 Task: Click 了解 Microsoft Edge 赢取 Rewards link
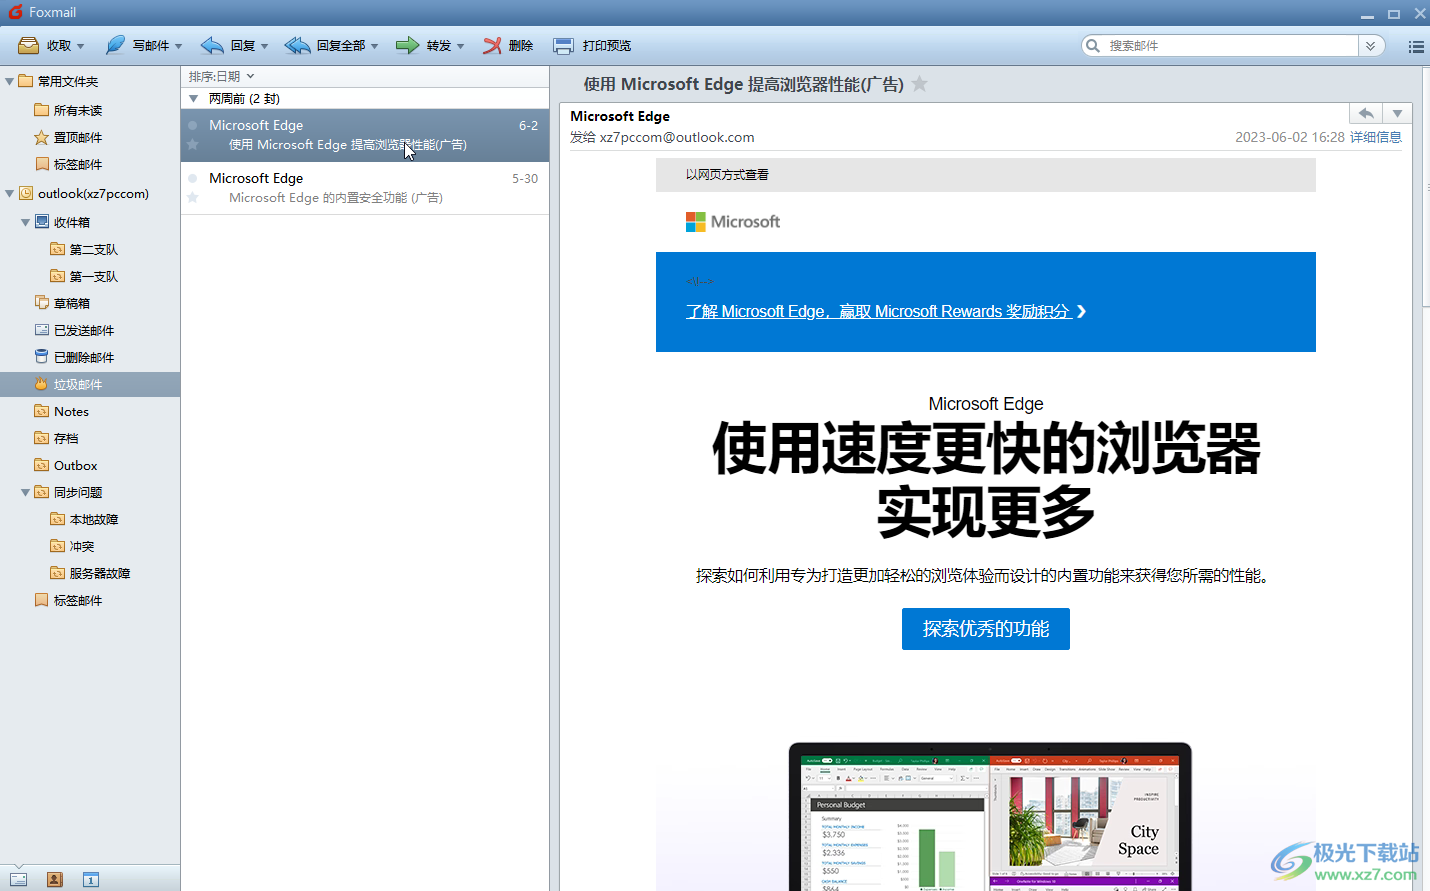[879, 312]
